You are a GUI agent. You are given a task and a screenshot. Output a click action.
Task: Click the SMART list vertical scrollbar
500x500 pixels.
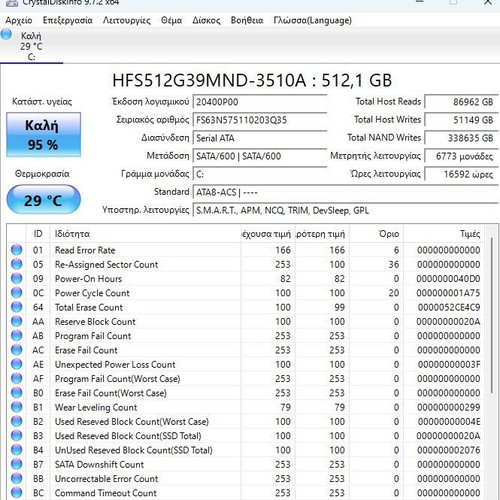pos(492,315)
